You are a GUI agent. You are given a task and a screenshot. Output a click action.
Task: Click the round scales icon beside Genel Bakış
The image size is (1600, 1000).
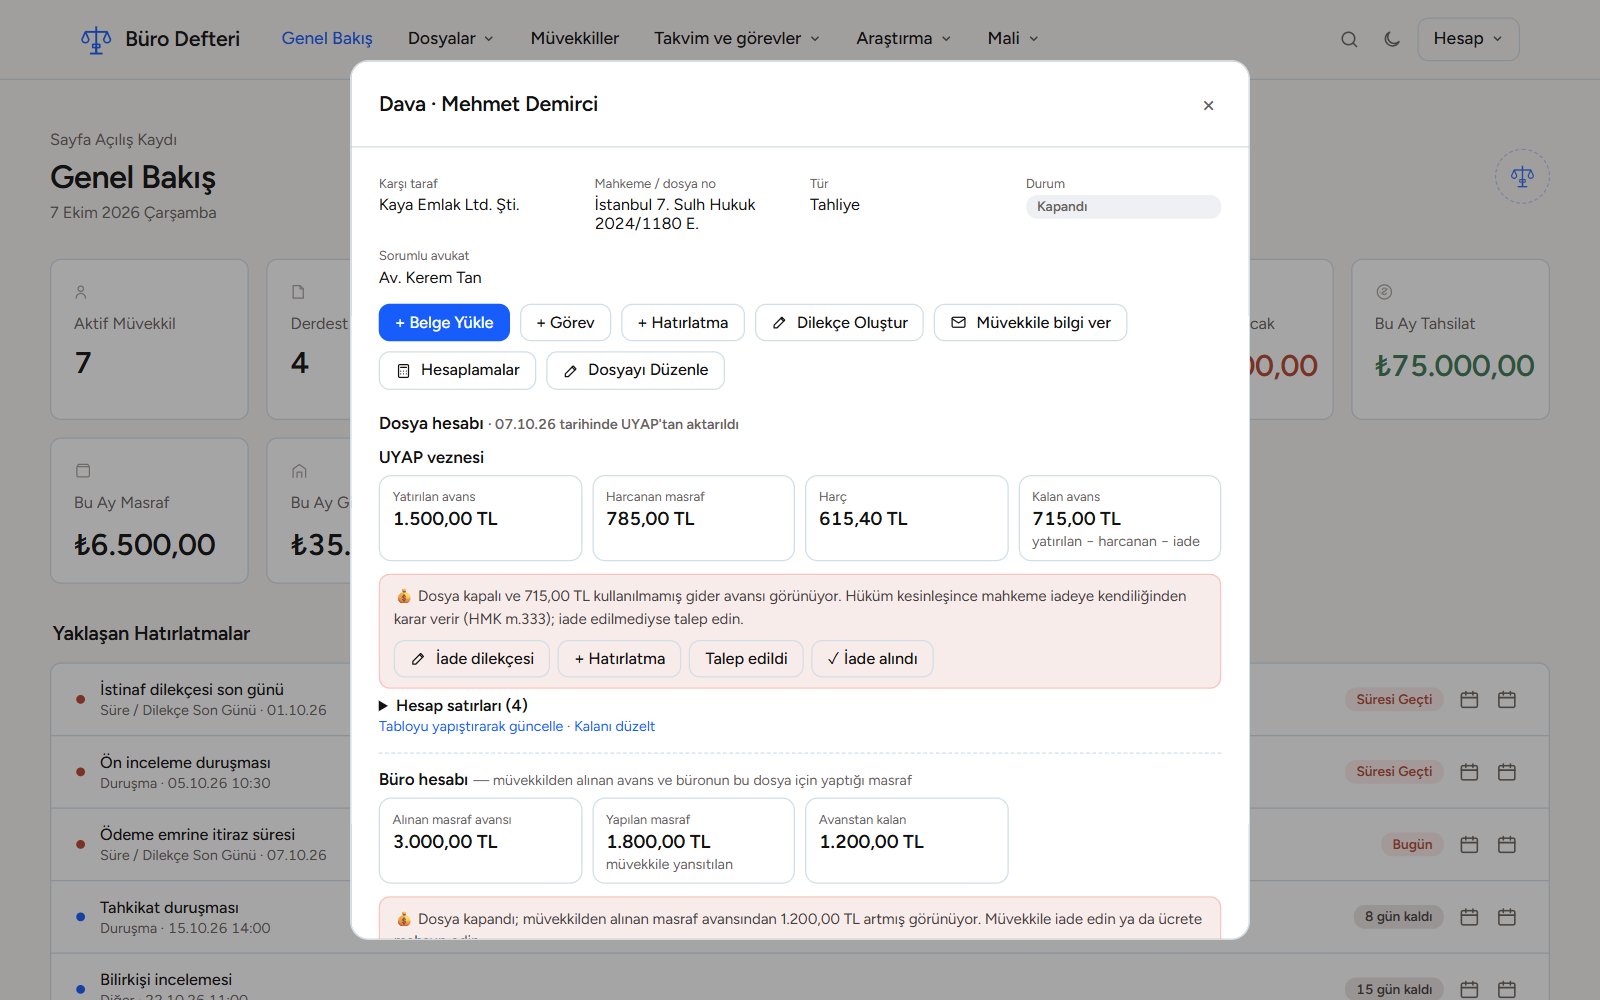point(1522,177)
